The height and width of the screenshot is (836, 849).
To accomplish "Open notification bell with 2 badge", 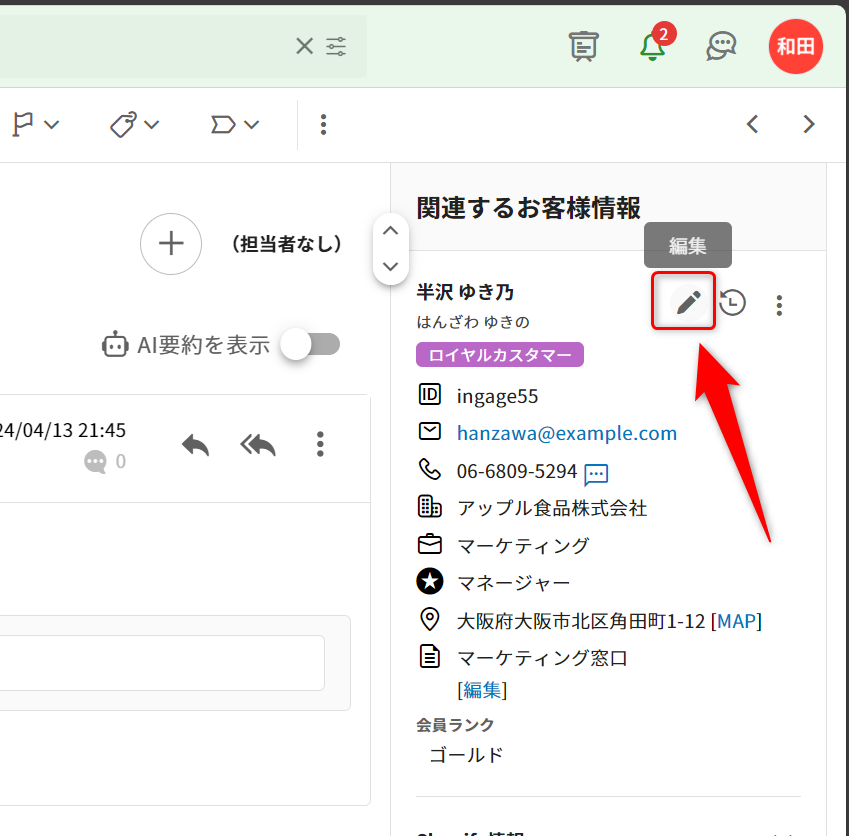I will (x=653, y=45).
